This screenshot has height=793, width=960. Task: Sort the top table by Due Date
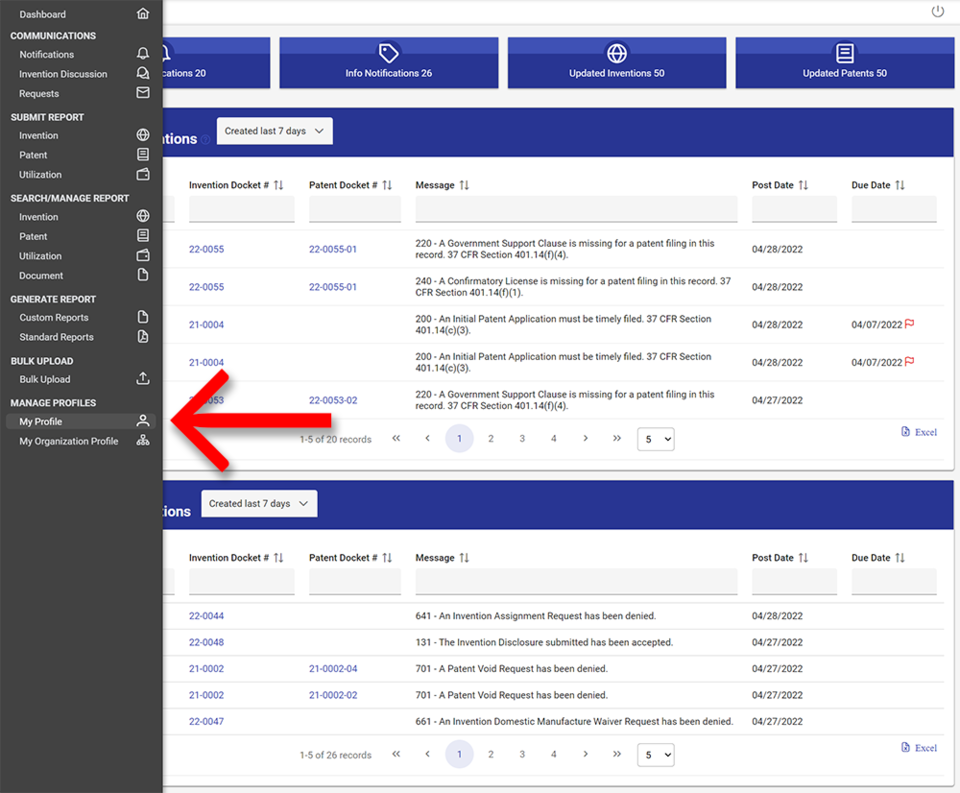[x=899, y=185]
